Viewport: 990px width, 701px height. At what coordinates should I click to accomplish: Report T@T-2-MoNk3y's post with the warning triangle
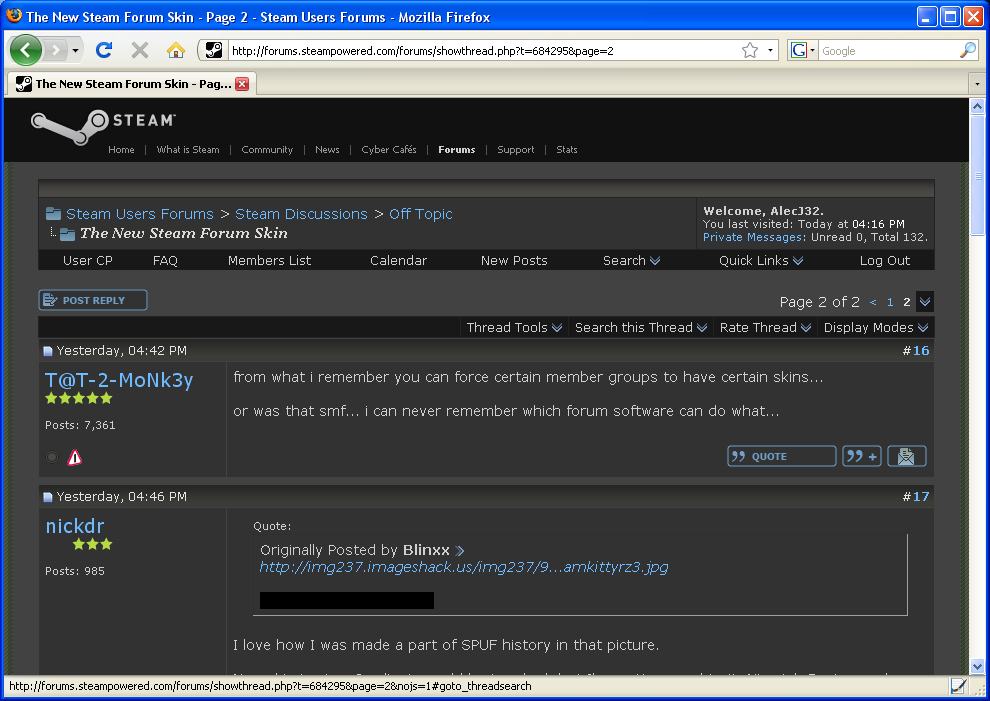(x=74, y=456)
